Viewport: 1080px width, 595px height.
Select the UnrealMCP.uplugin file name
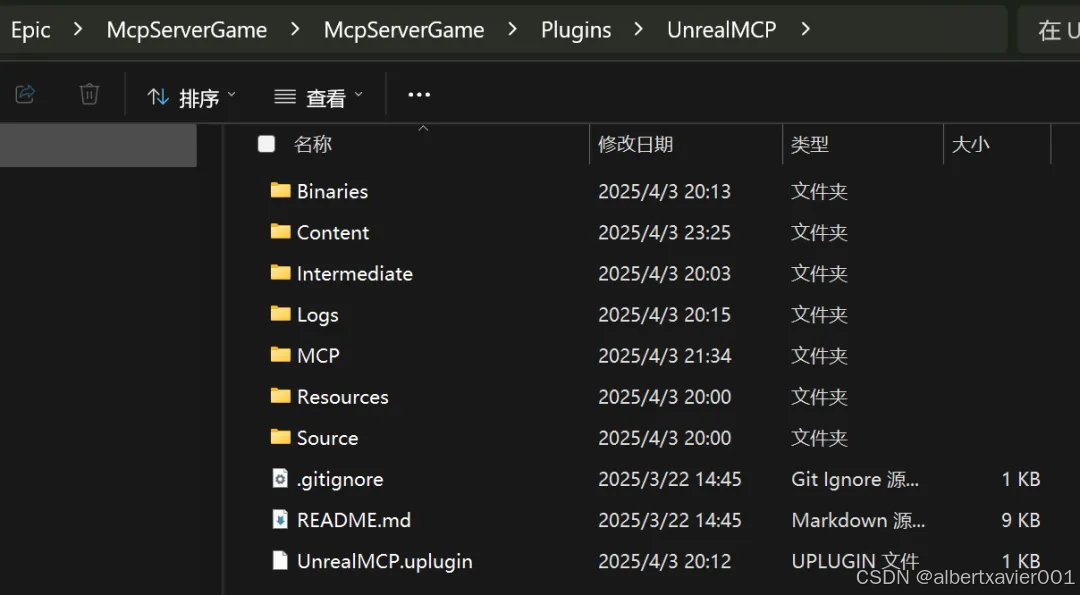coord(384,562)
